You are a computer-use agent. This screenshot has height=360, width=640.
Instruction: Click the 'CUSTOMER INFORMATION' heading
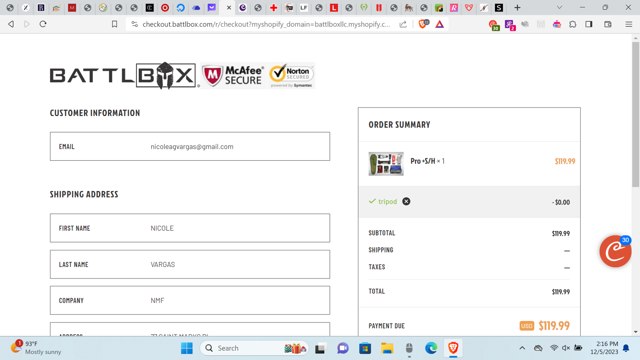pos(95,113)
